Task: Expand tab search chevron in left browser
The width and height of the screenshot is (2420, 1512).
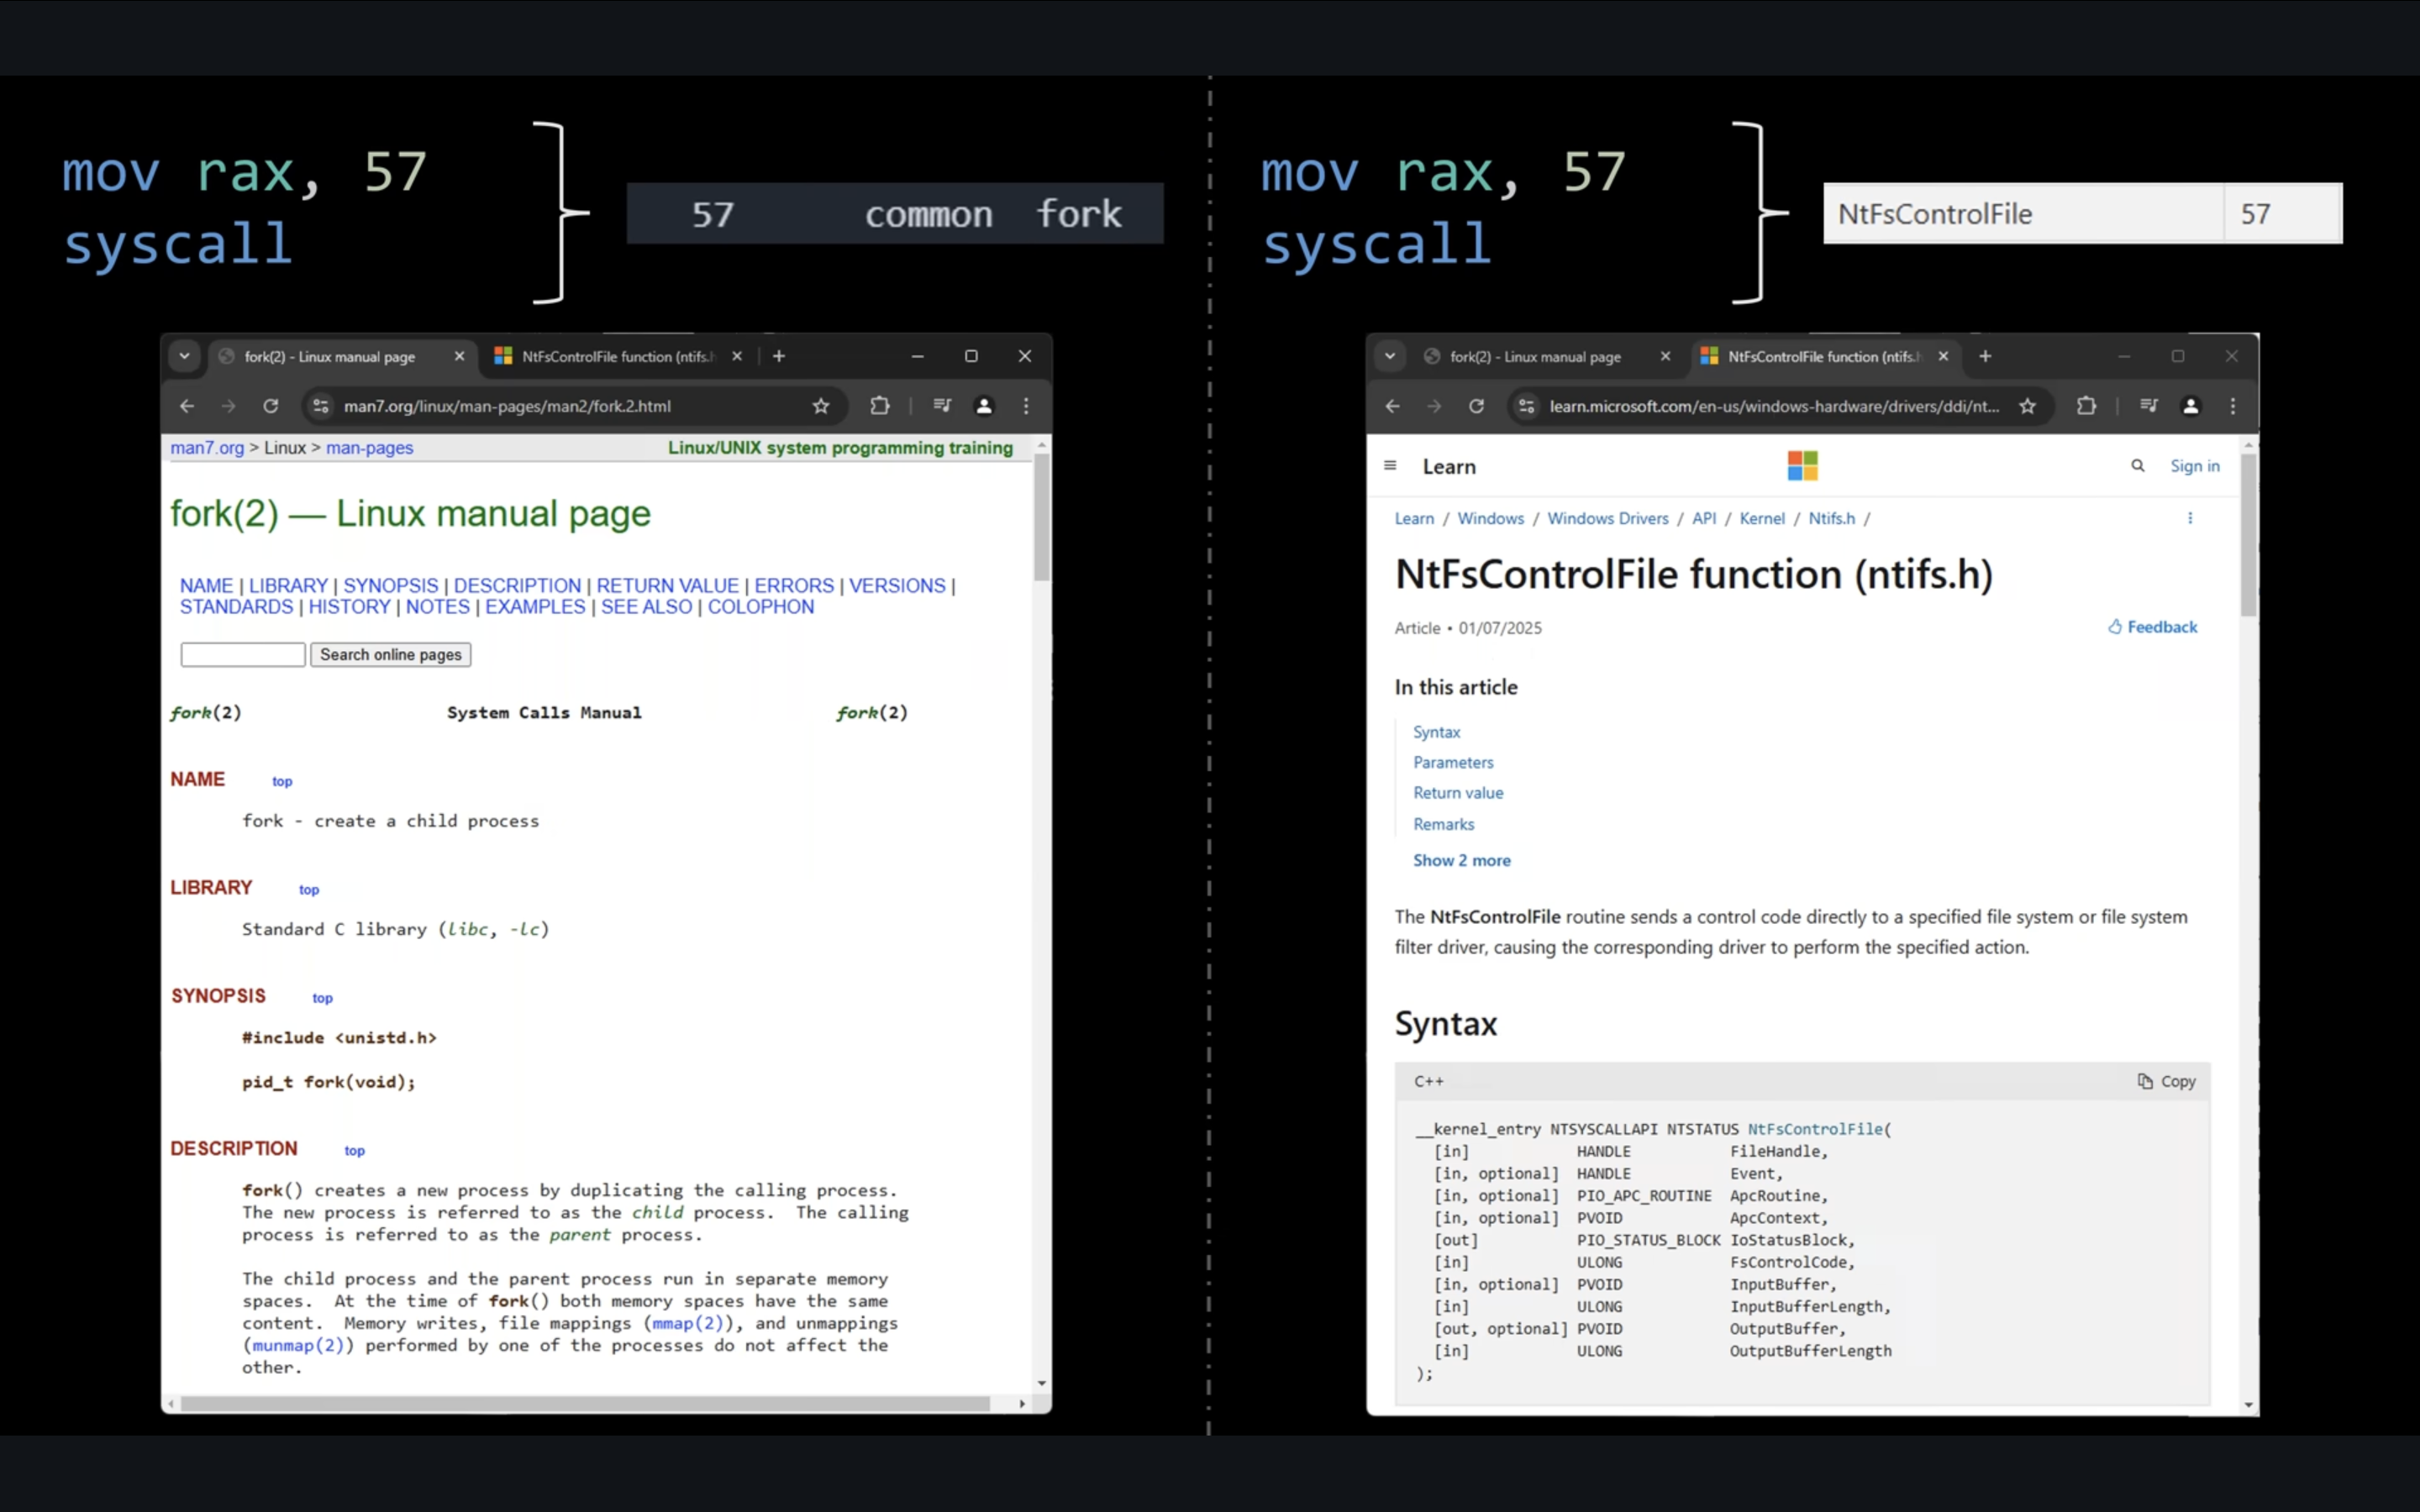Action: (184, 356)
